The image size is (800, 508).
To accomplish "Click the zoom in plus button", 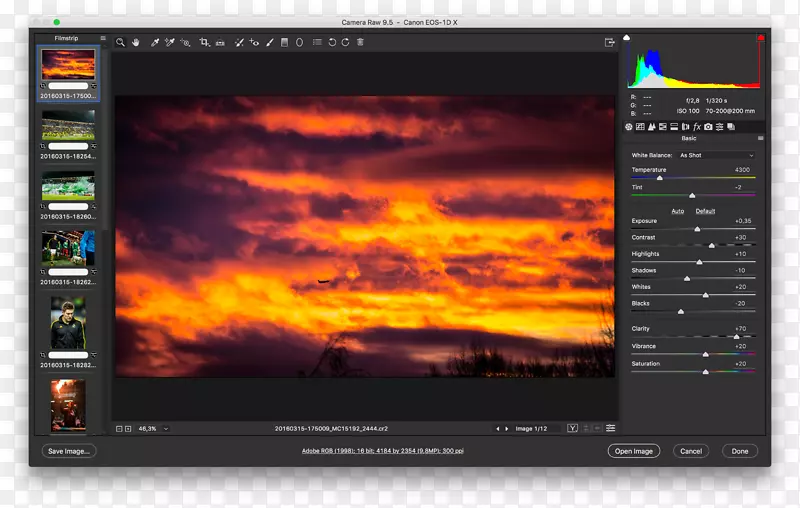I will (x=128, y=429).
